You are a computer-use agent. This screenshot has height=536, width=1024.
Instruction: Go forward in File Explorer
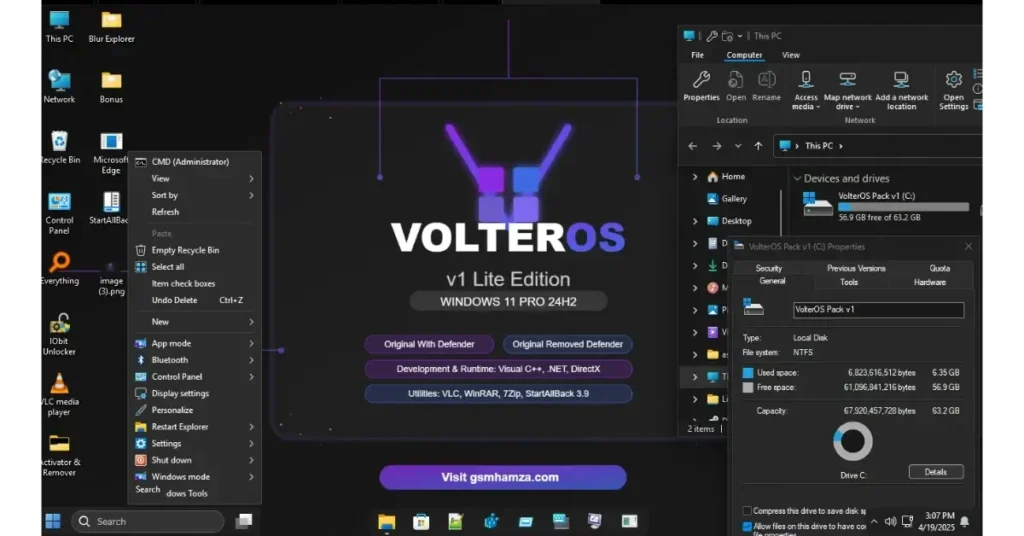click(x=716, y=146)
